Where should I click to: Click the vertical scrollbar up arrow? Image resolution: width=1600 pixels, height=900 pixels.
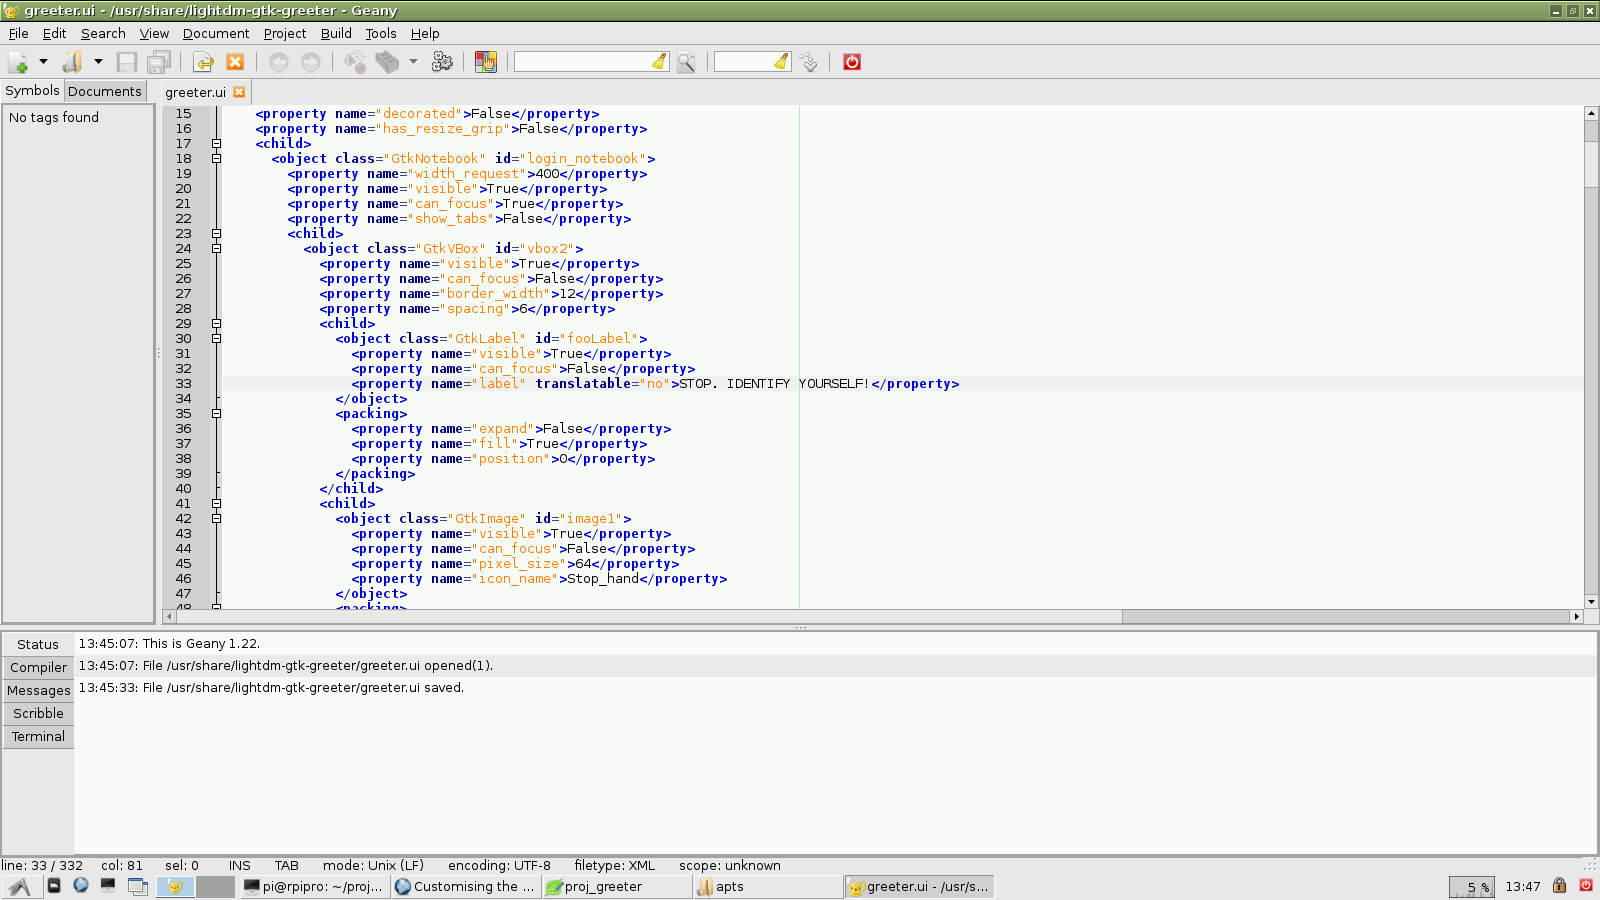(1591, 113)
